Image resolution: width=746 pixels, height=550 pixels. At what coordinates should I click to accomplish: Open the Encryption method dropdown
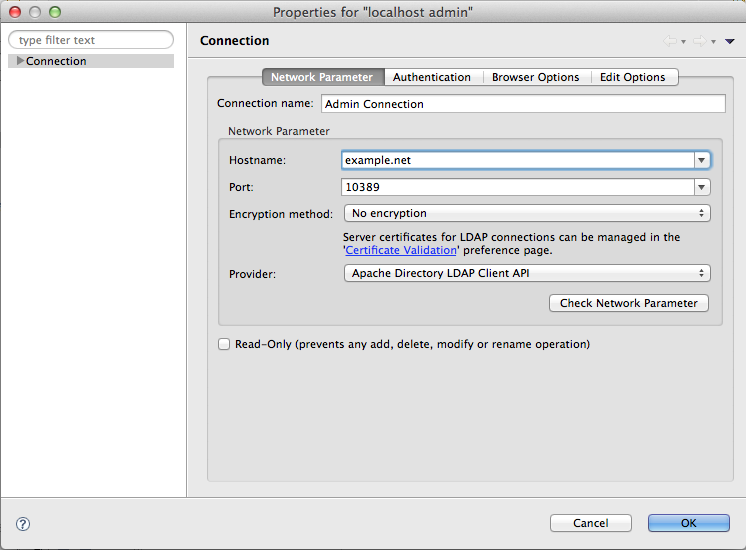click(526, 213)
